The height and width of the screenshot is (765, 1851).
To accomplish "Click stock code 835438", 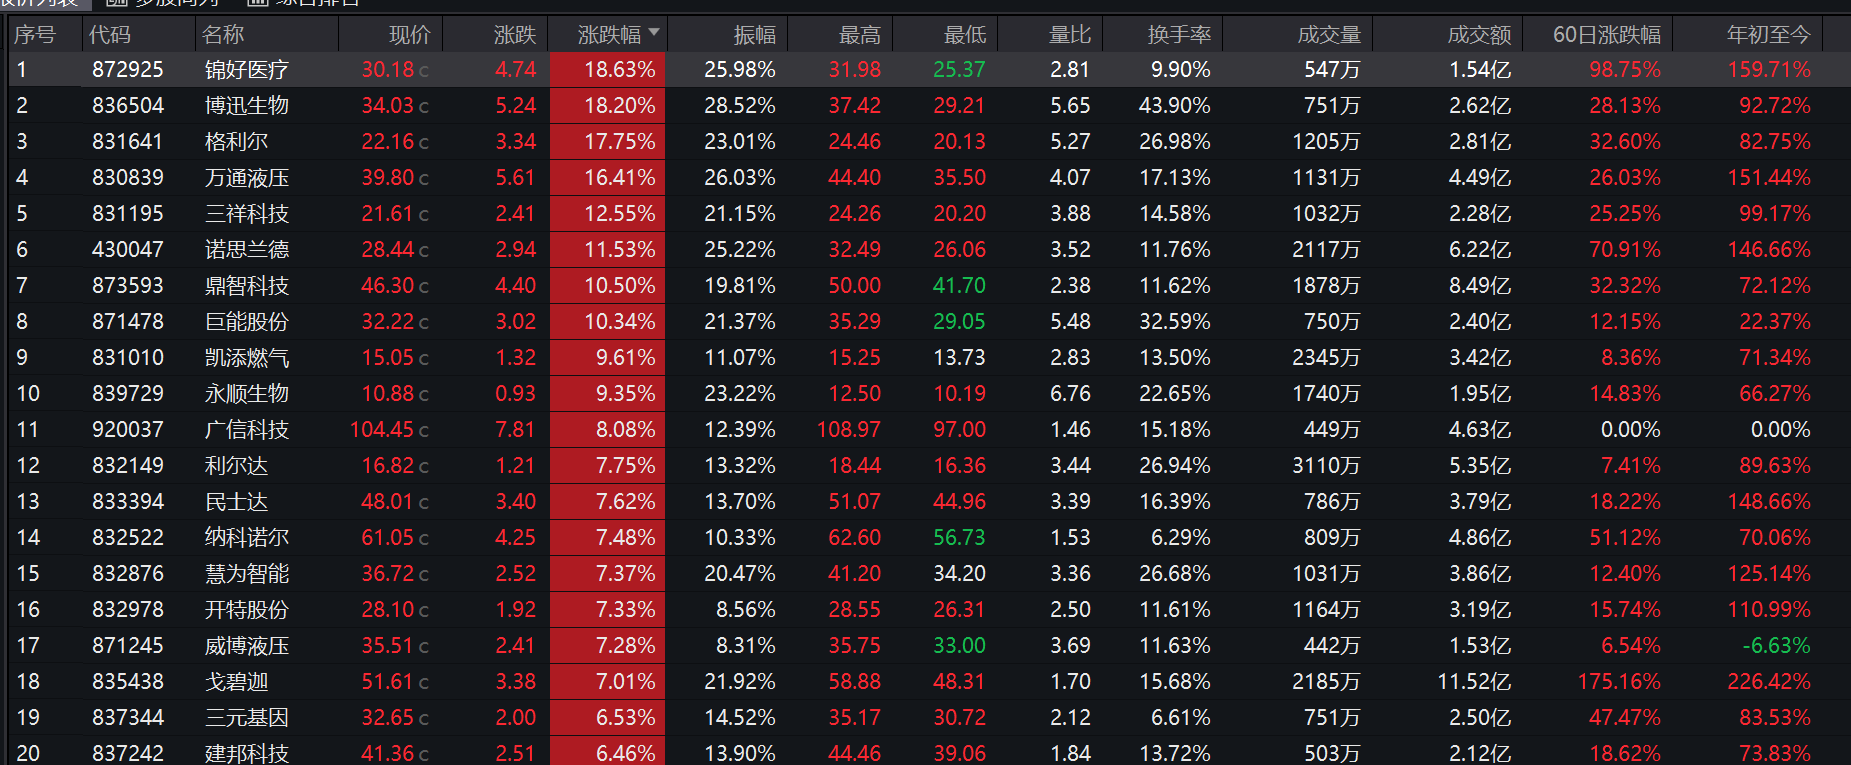I will click(128, 682).
